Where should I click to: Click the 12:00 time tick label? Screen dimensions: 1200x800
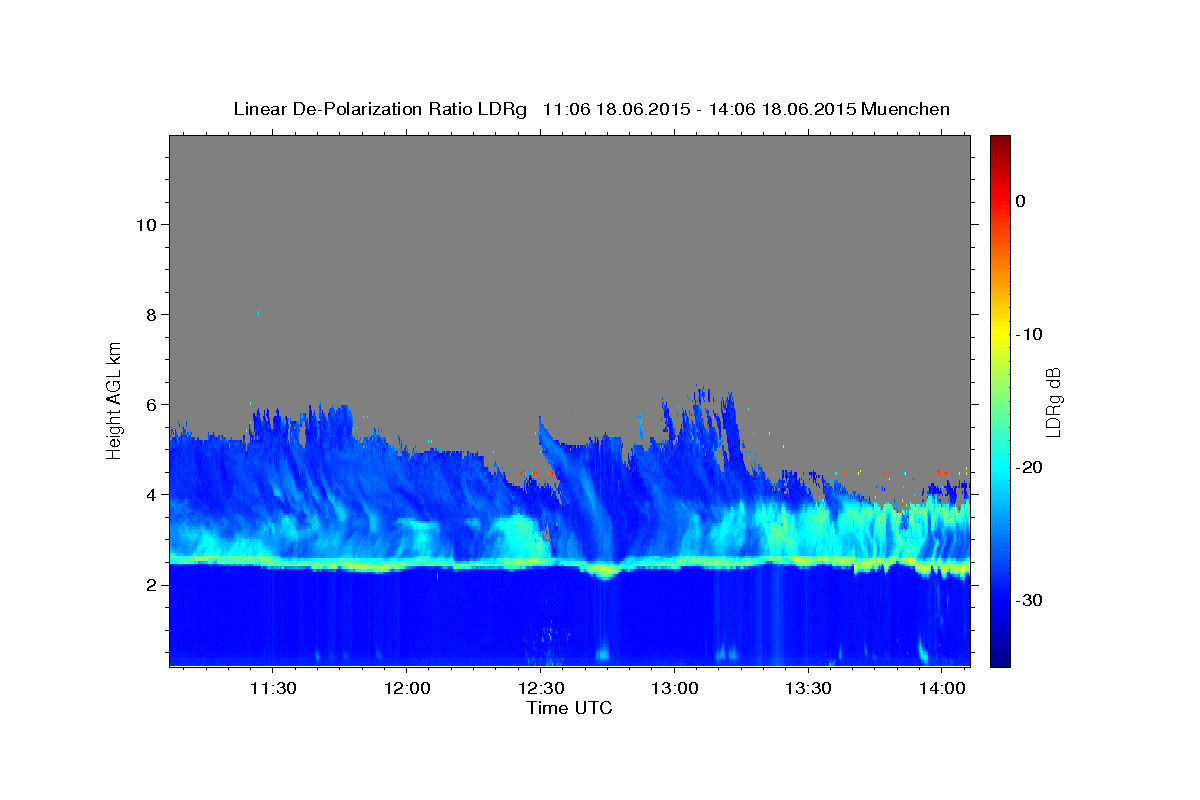[408, 688]
